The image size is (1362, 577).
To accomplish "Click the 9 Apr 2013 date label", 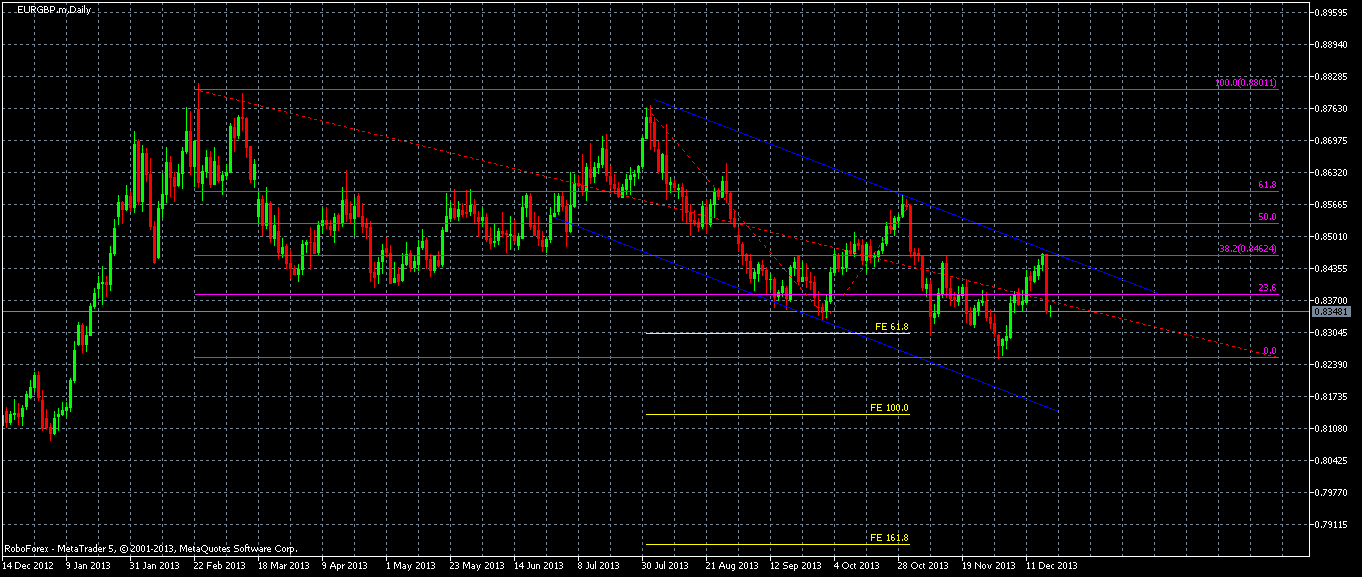I will (x=344, y=565).
